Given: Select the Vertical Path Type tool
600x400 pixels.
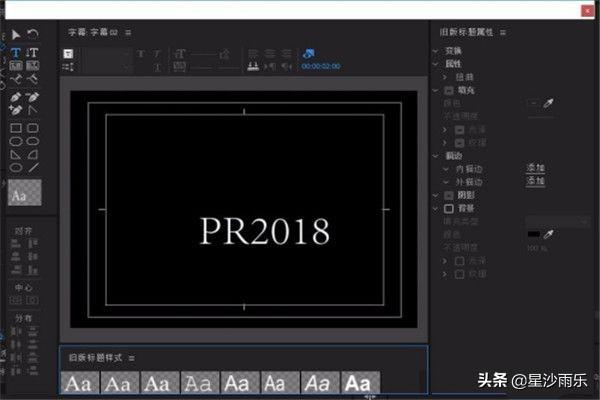Looking at the screenshot, I should point(33,80).
